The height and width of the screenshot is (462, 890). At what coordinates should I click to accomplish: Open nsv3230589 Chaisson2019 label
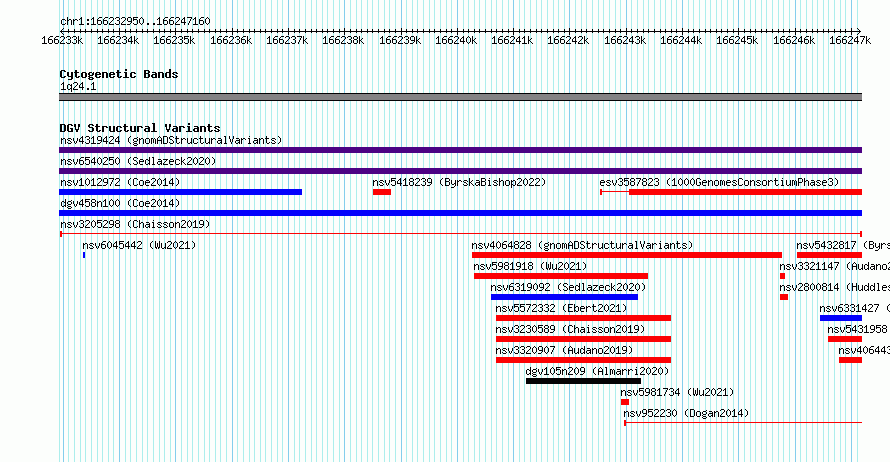pyautogui.click(x=570, y=329)
